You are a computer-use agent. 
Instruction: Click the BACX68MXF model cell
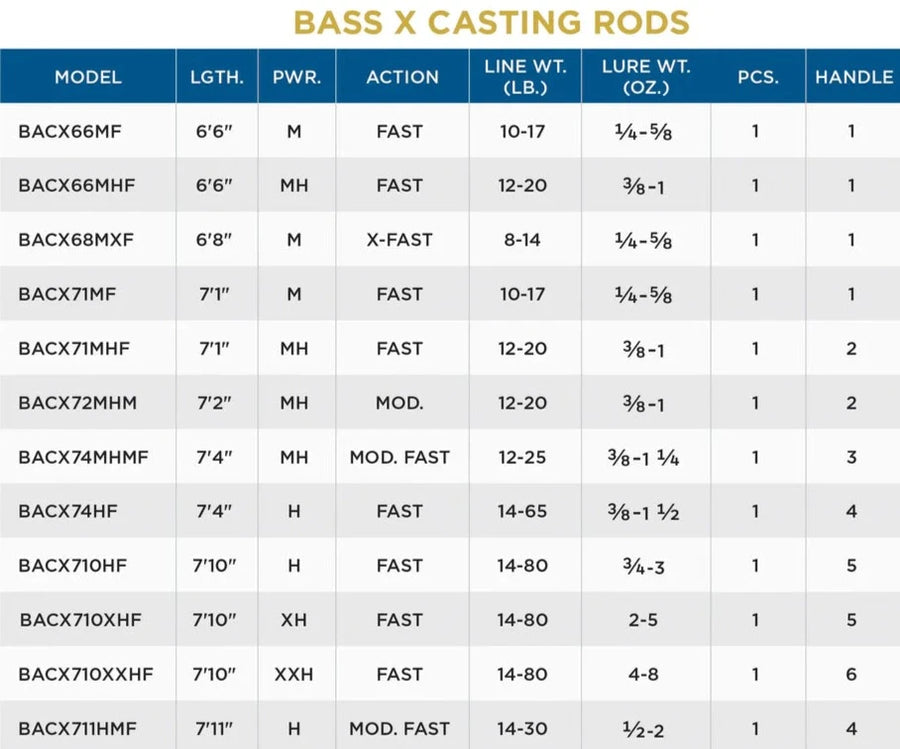(75, 240)
